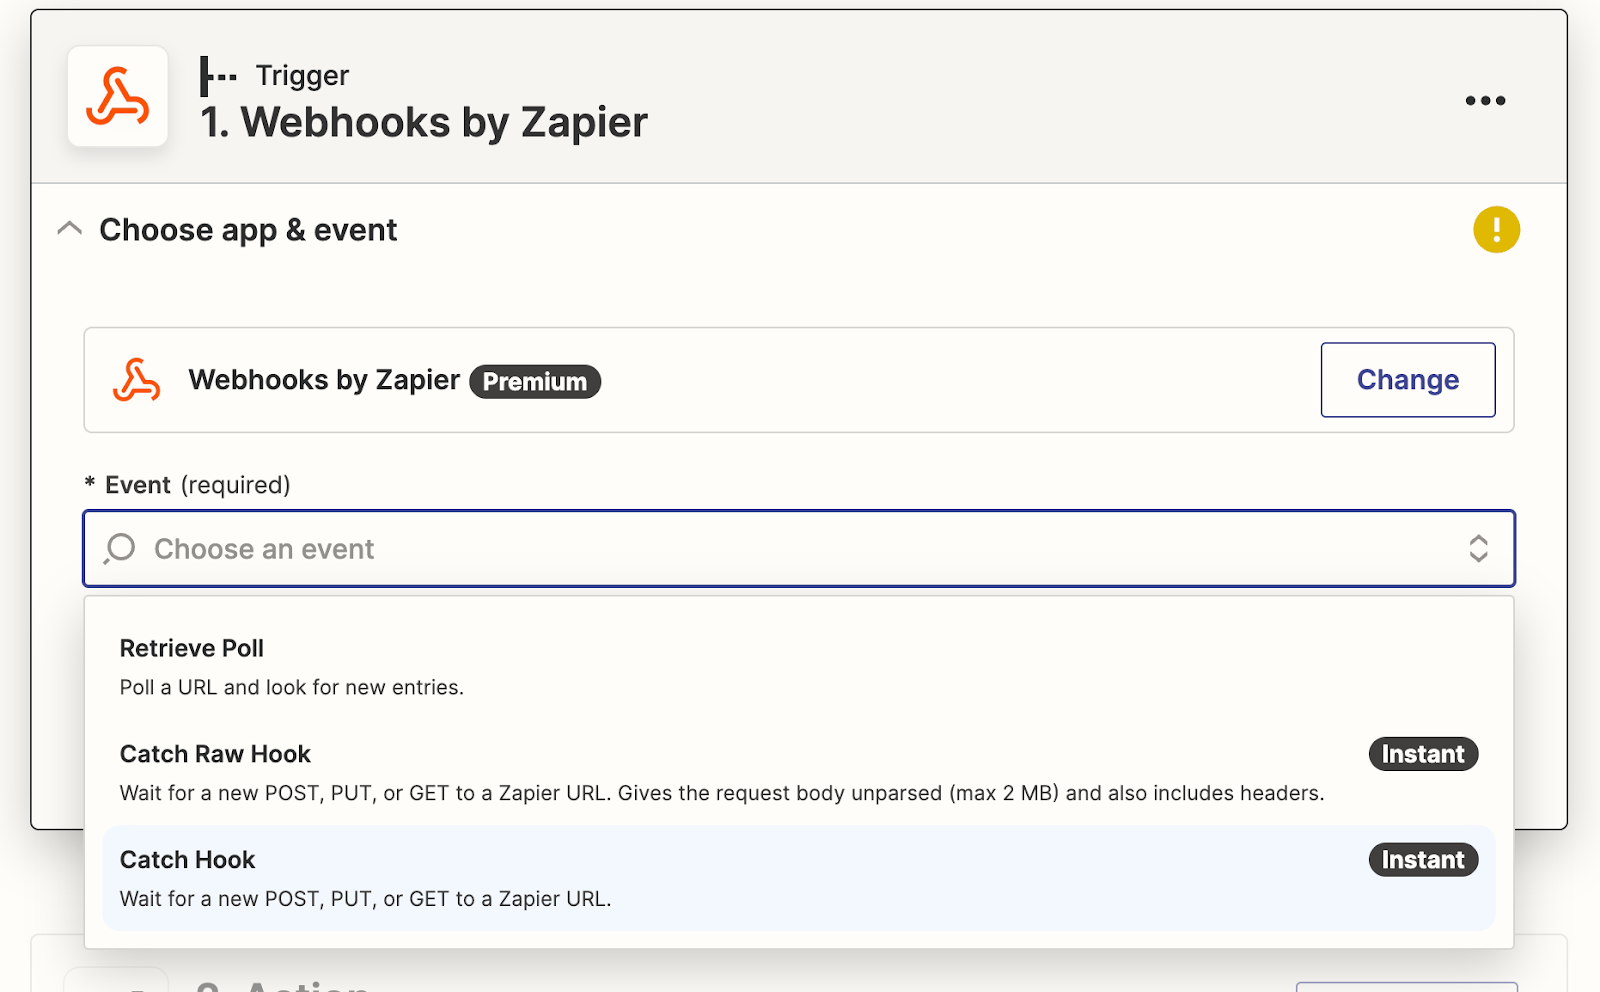This screenshot has width=1600, height=992.
Task: Collapse the Choose app & event section
Action: tap(68, 228)
